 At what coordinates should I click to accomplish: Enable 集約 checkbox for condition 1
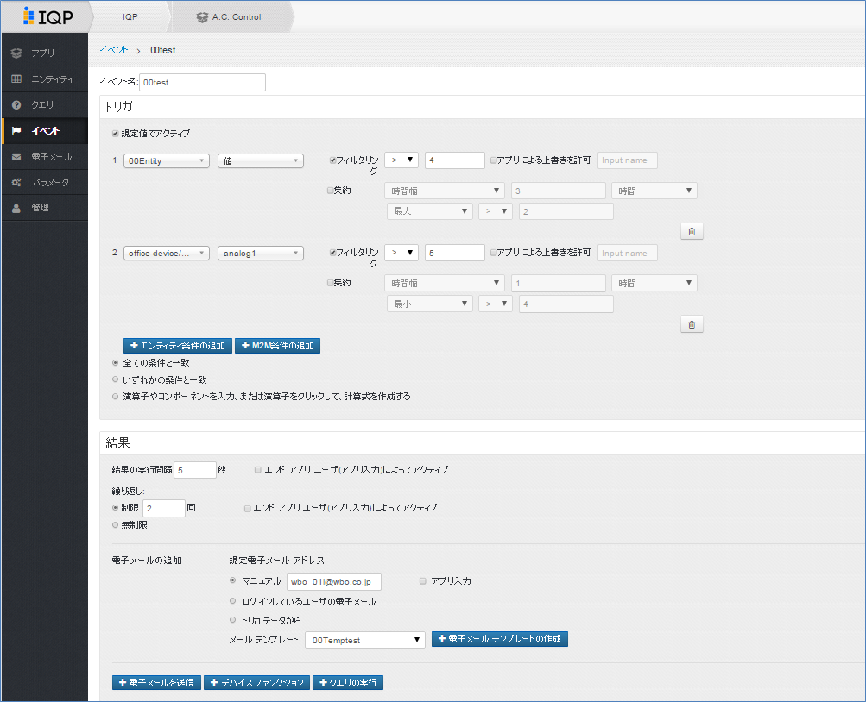click(331, 190)
